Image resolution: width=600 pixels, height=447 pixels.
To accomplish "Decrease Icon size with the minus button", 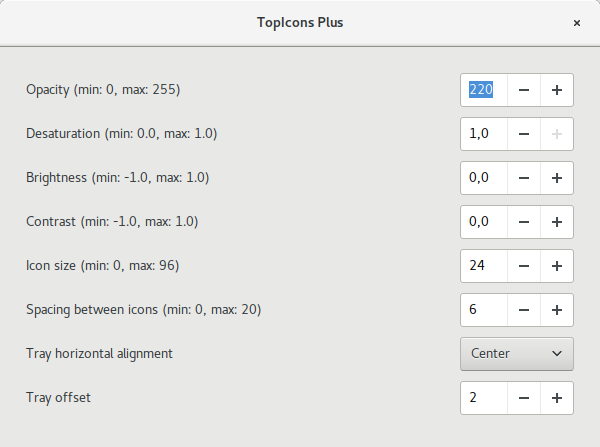I will 524,266.
